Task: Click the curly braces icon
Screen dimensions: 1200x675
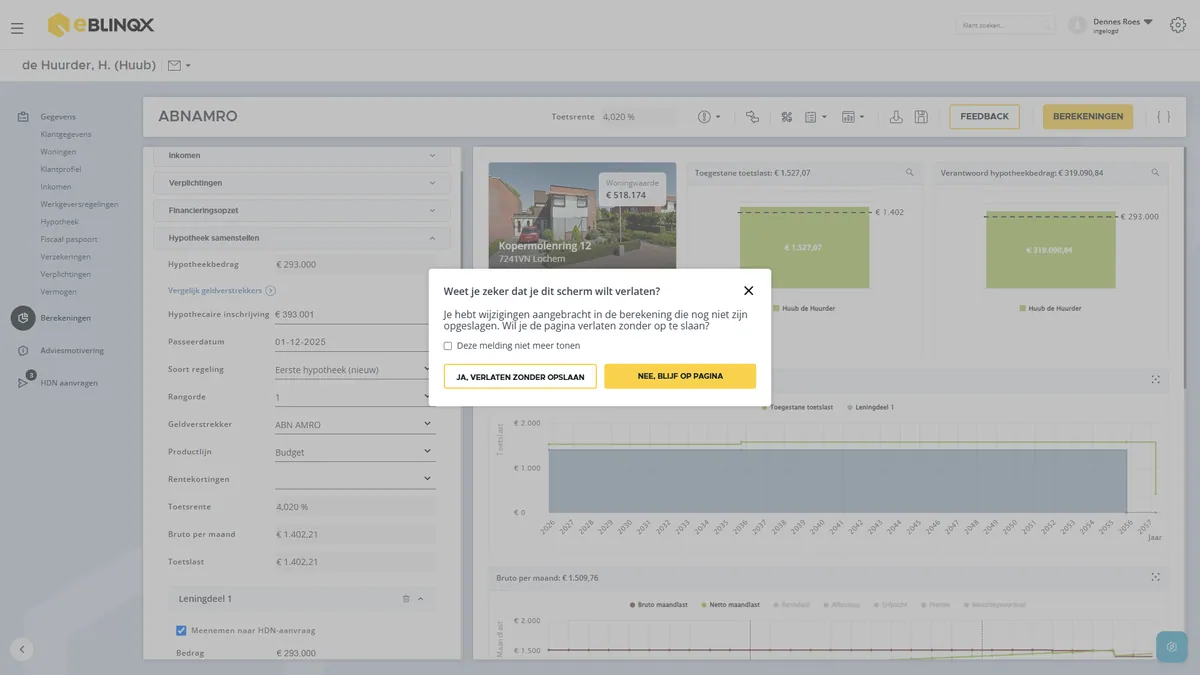Action: click(x=1163, y=117)
